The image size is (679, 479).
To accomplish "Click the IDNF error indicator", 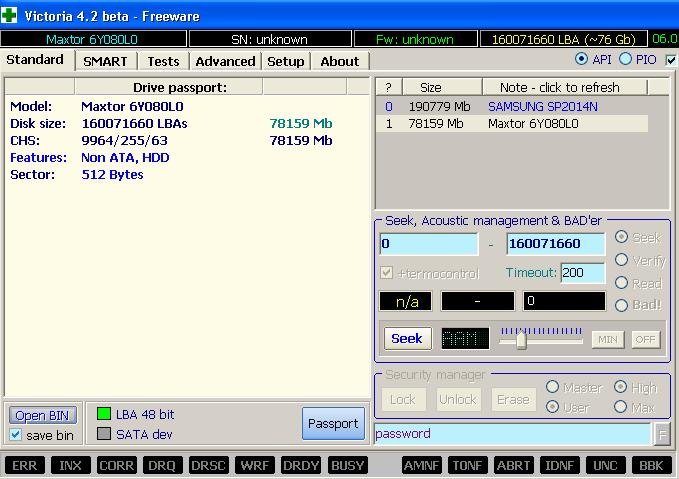I will click(x=559, y=466).
